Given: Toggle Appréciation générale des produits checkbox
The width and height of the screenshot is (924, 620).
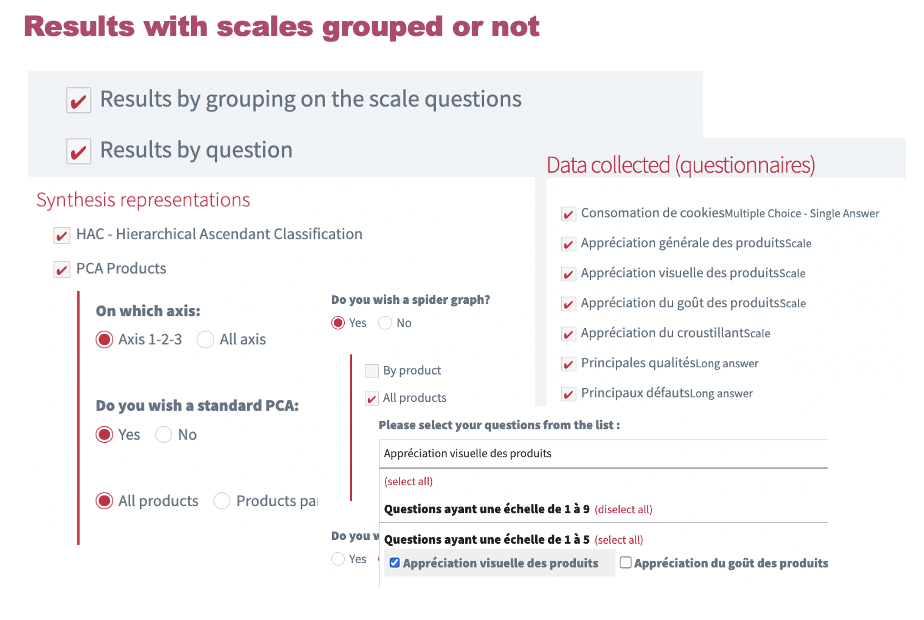Looking at the screenshot, I should pos(568,244).
